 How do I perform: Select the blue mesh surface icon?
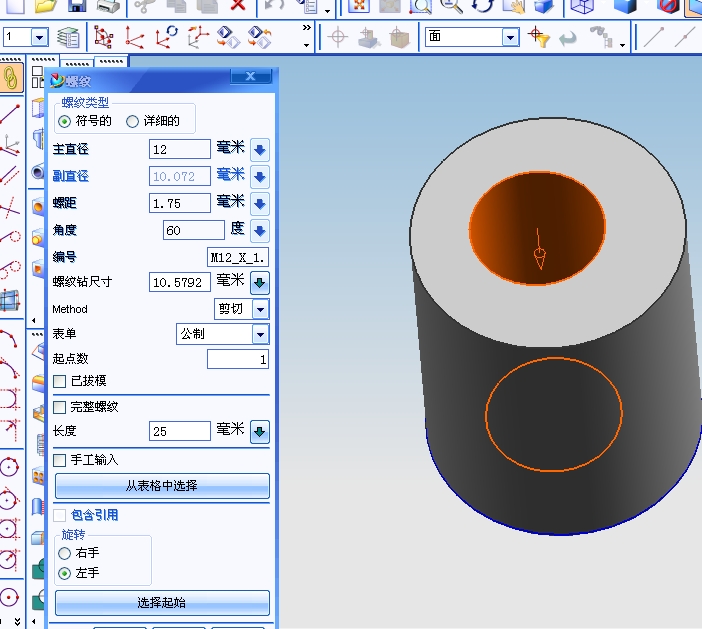tap(11, 300)
